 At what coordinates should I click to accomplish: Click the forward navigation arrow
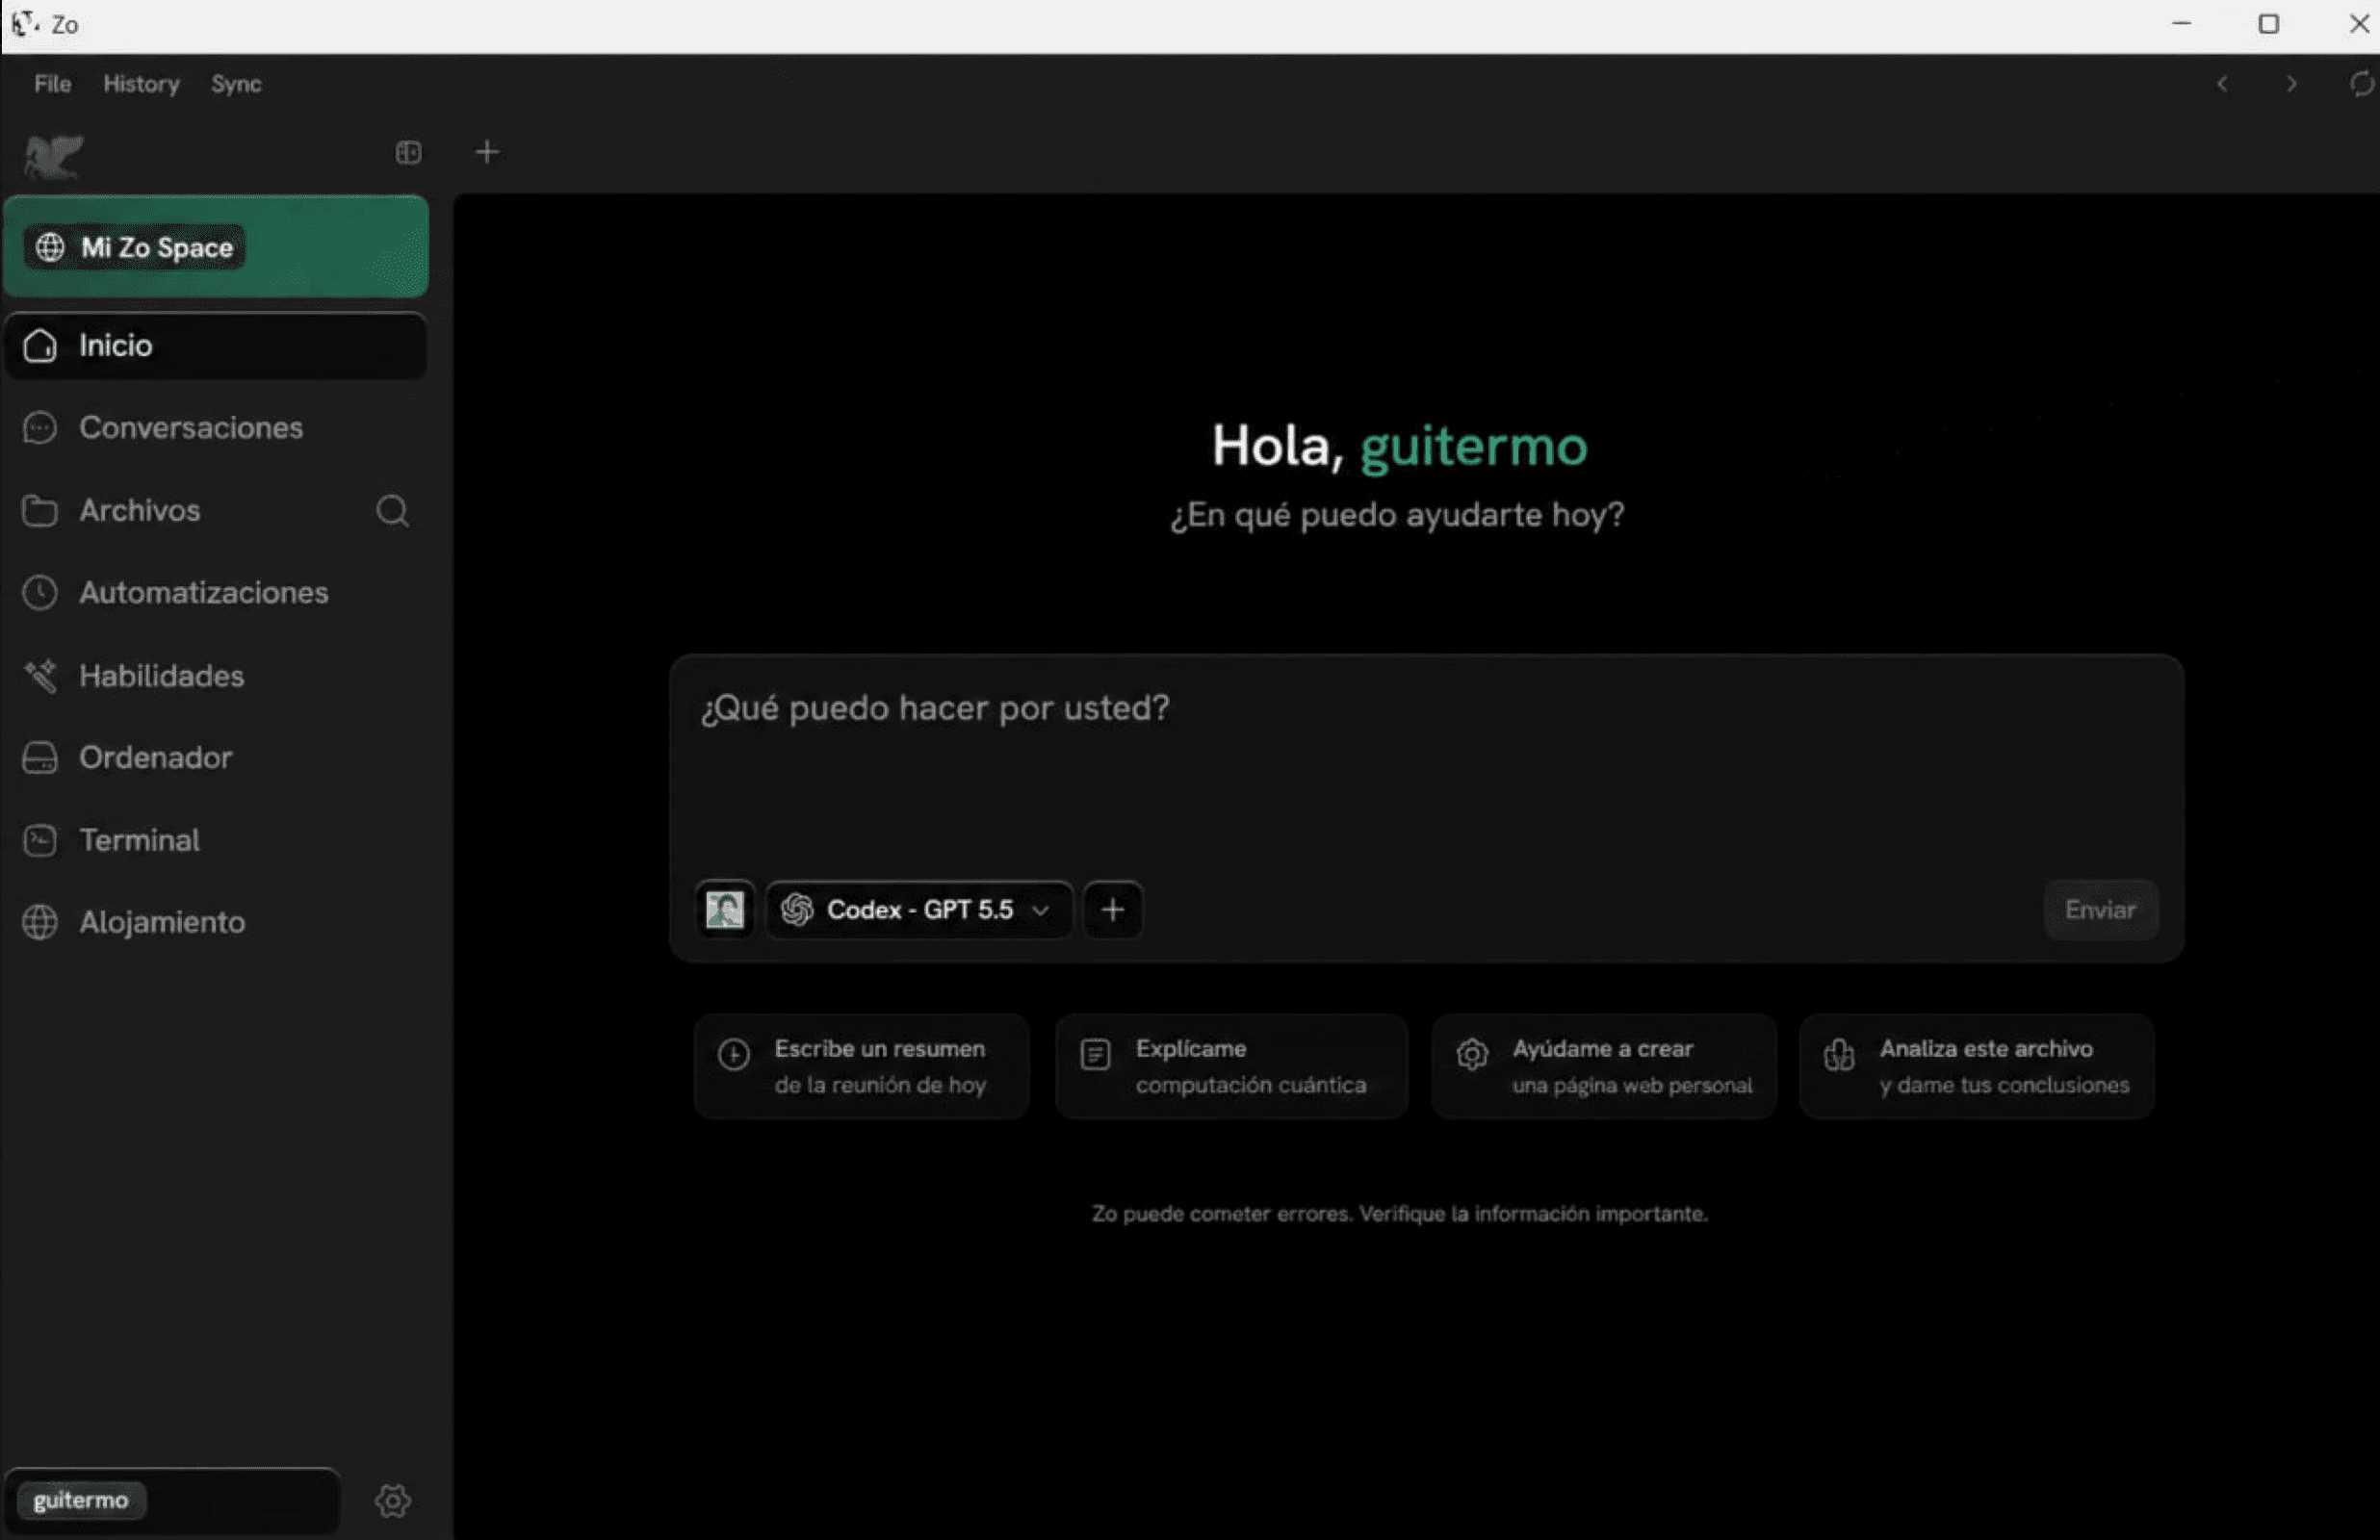(x=2291, y=84)
